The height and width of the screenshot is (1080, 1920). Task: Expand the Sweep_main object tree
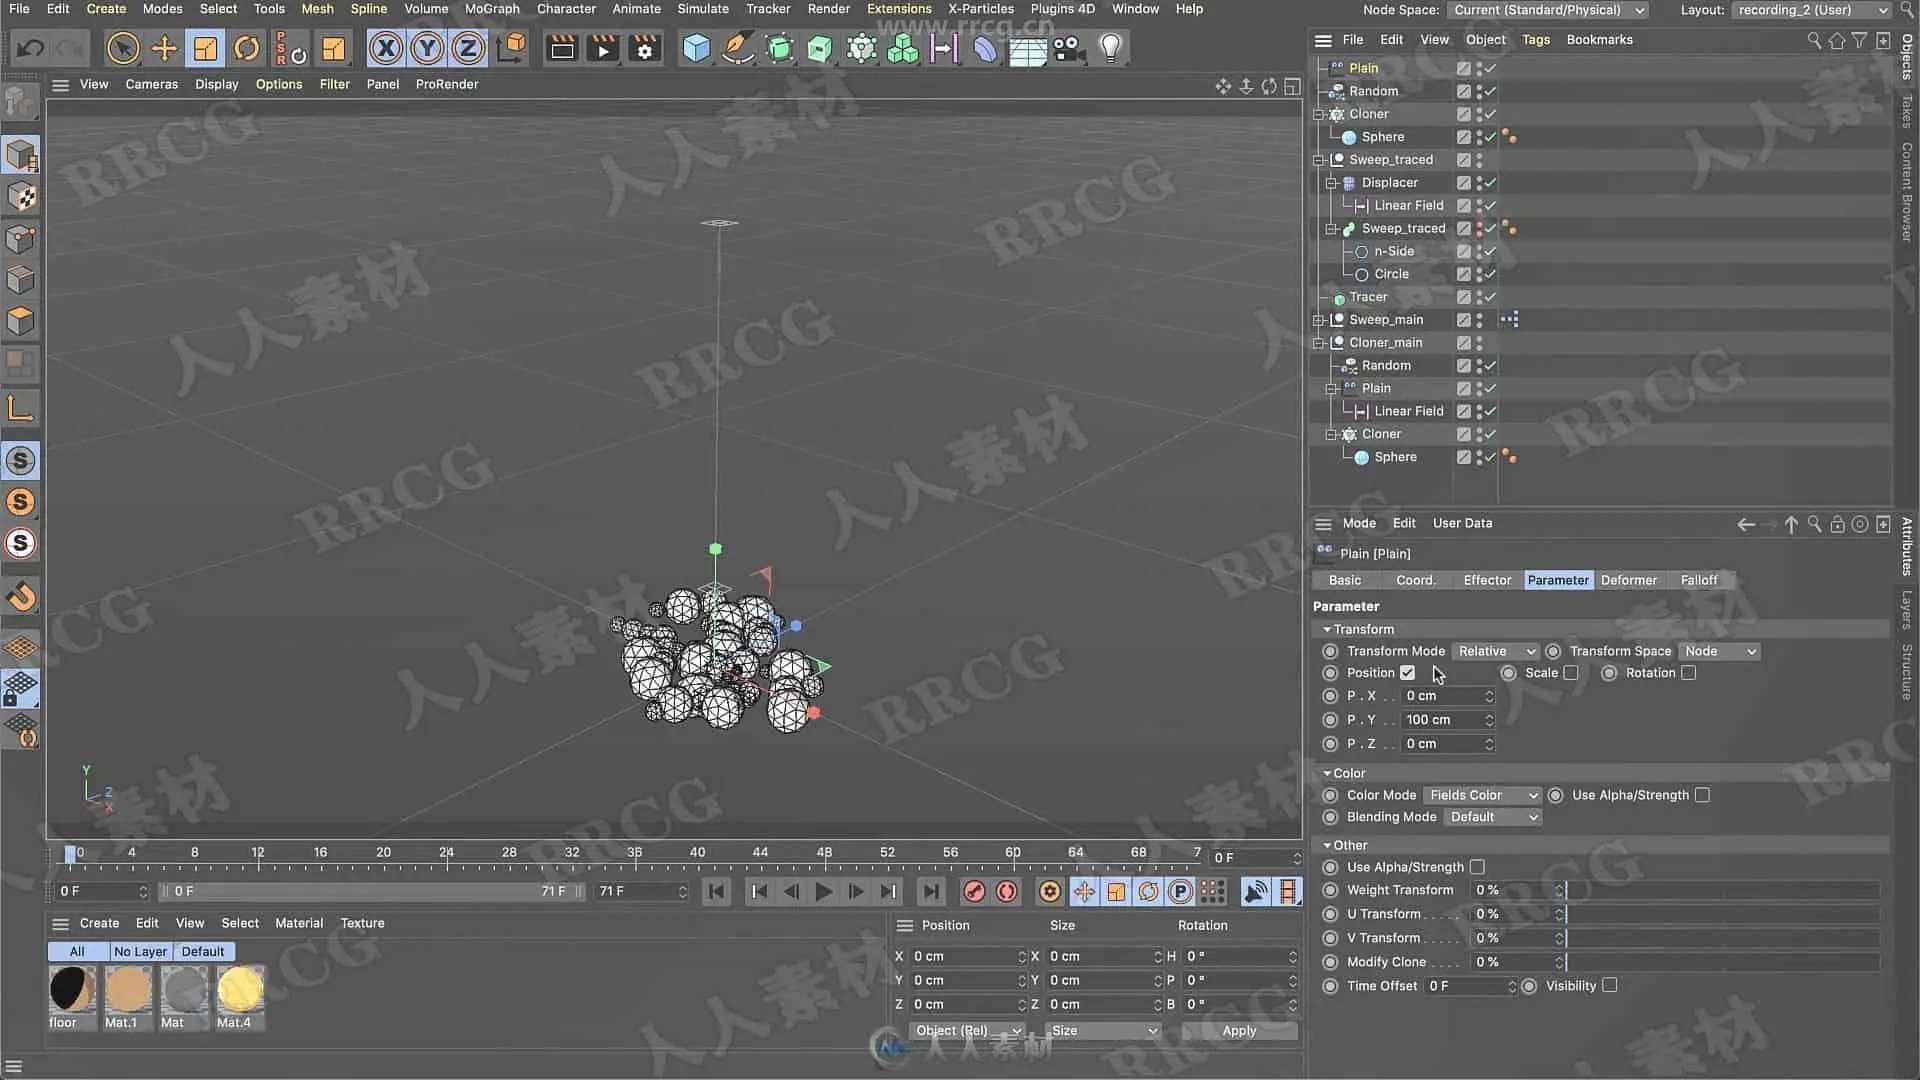[x=1319, y=320]
